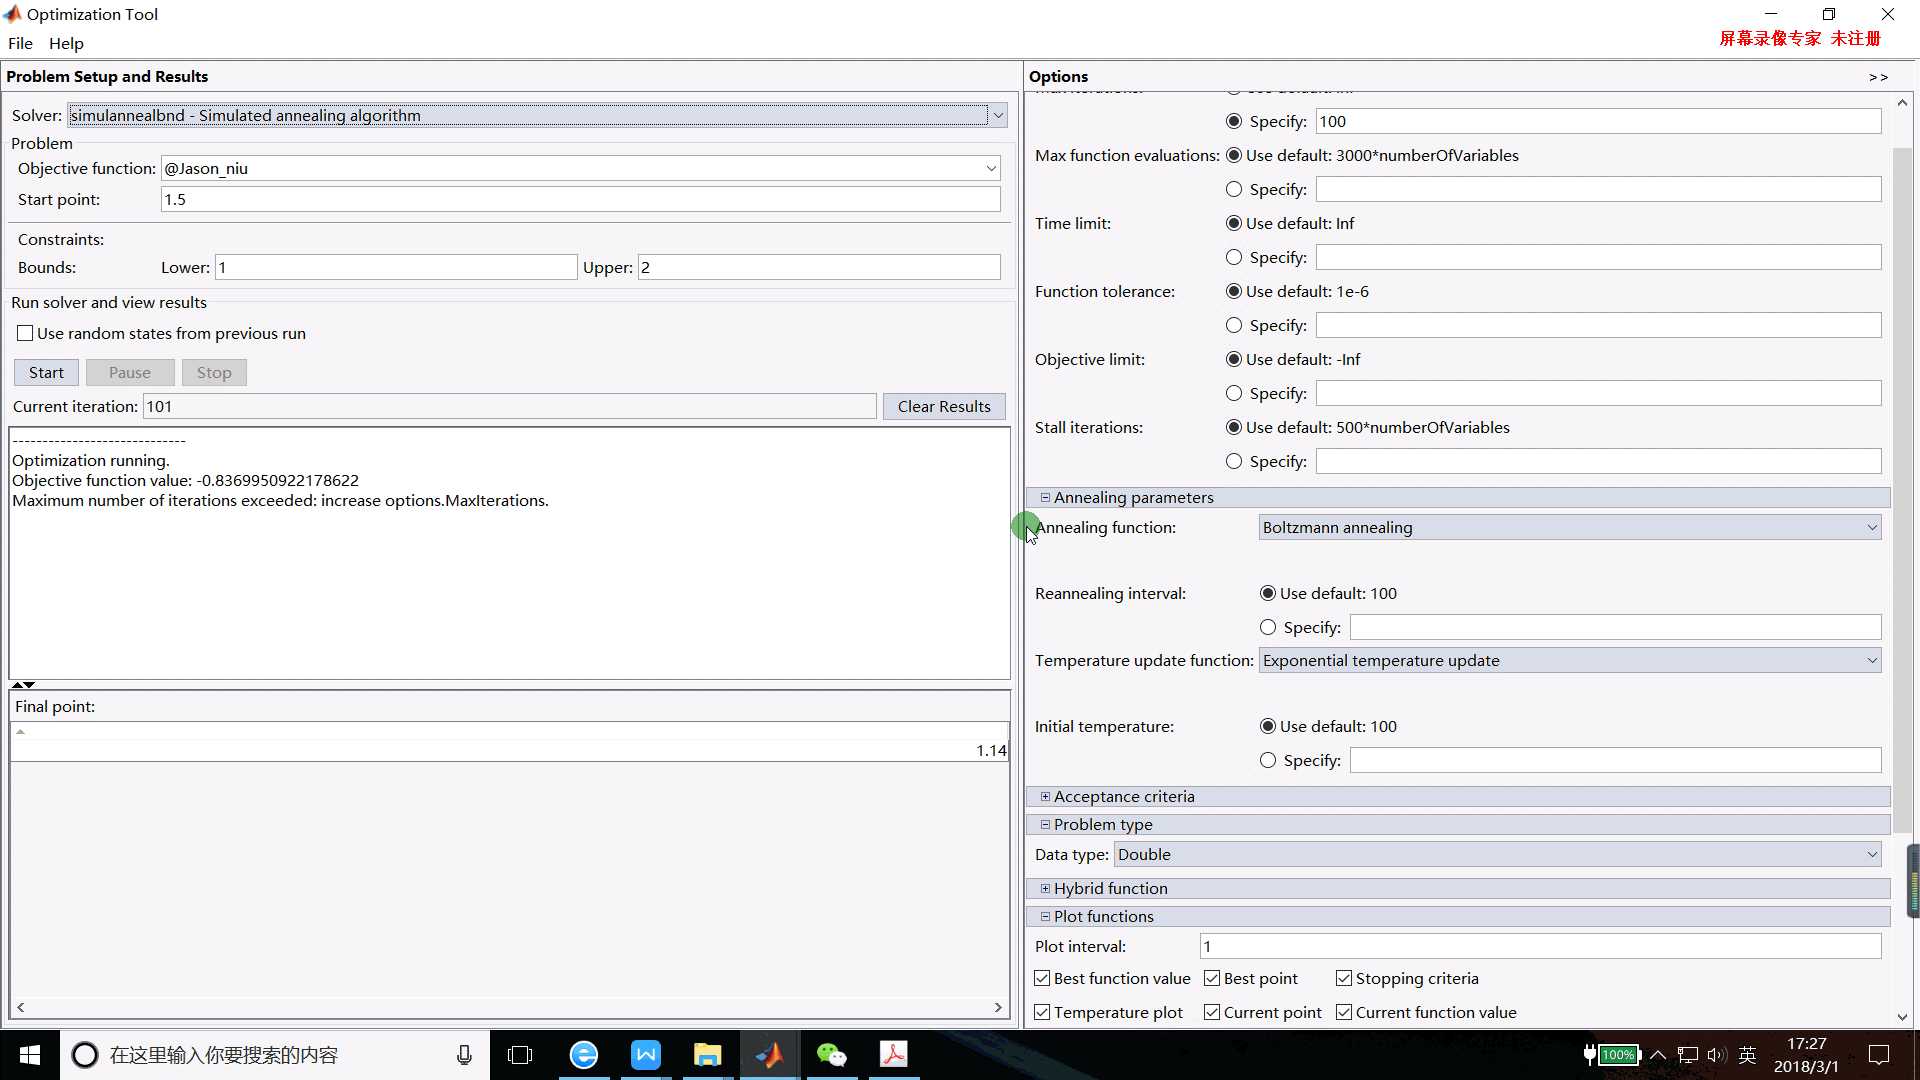Click the MATLAB taskbar icon

(x=769, y=1054)
